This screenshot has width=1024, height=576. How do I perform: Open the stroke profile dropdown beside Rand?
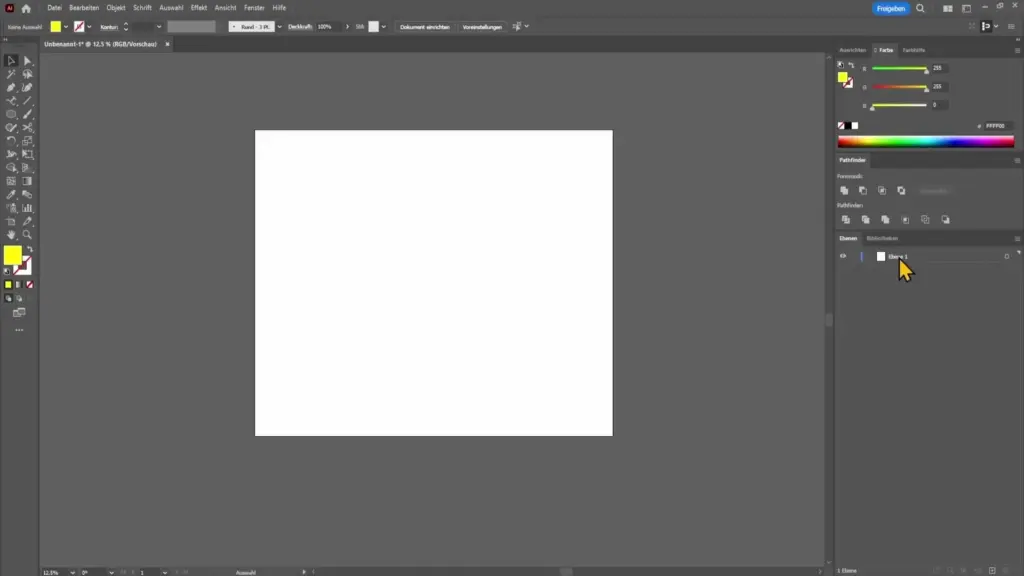(x=279, y=26)
